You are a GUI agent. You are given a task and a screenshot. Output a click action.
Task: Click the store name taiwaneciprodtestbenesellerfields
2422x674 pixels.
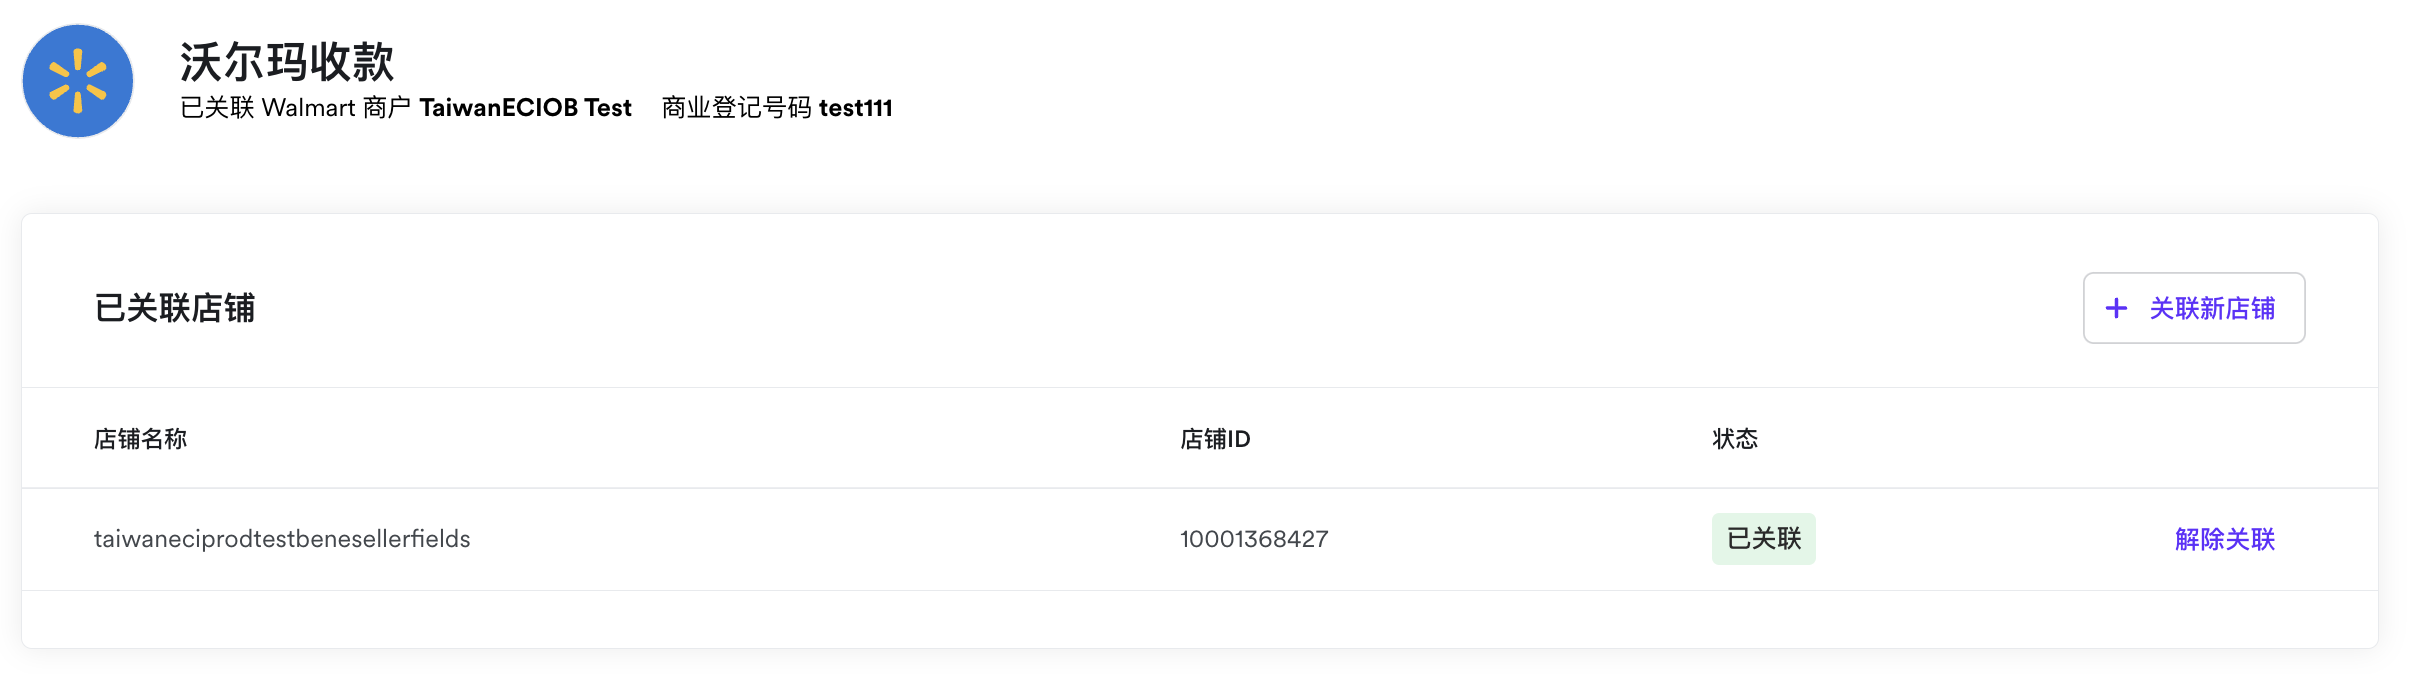coord(282,539)
